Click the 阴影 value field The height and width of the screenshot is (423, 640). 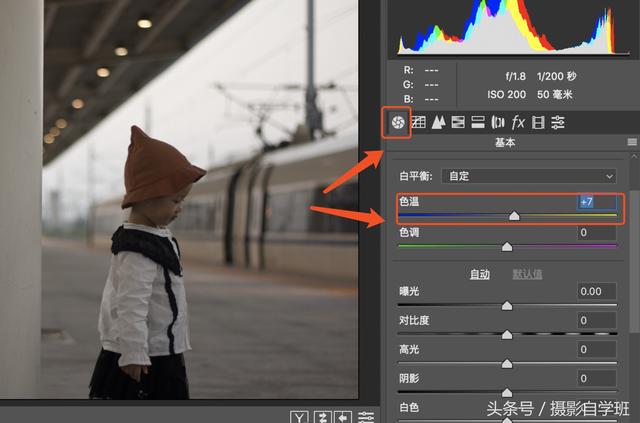[x=597, y=378]
